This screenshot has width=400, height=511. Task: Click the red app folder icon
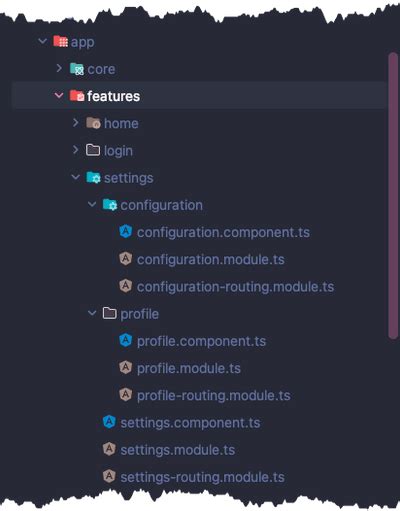(60, 41)
